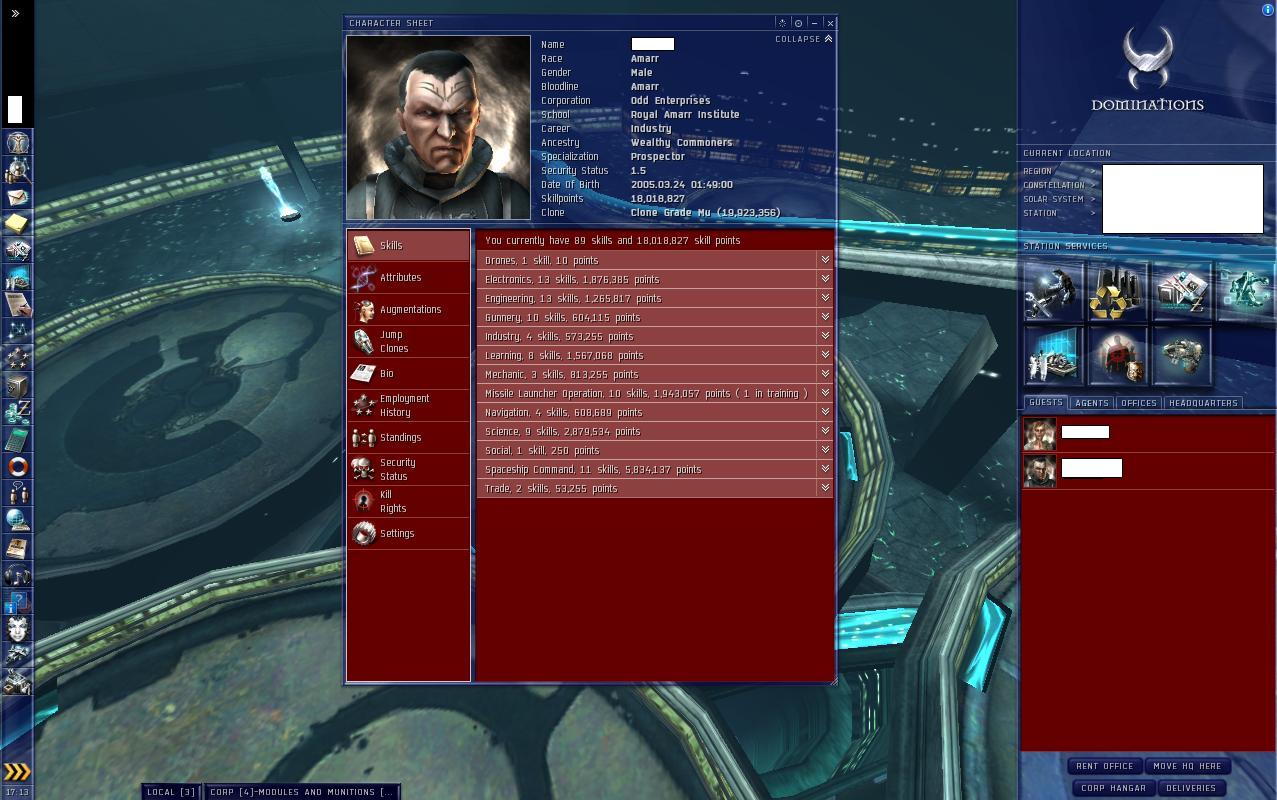Open the journal paper-and-pen icon

[x=17, y=304]
